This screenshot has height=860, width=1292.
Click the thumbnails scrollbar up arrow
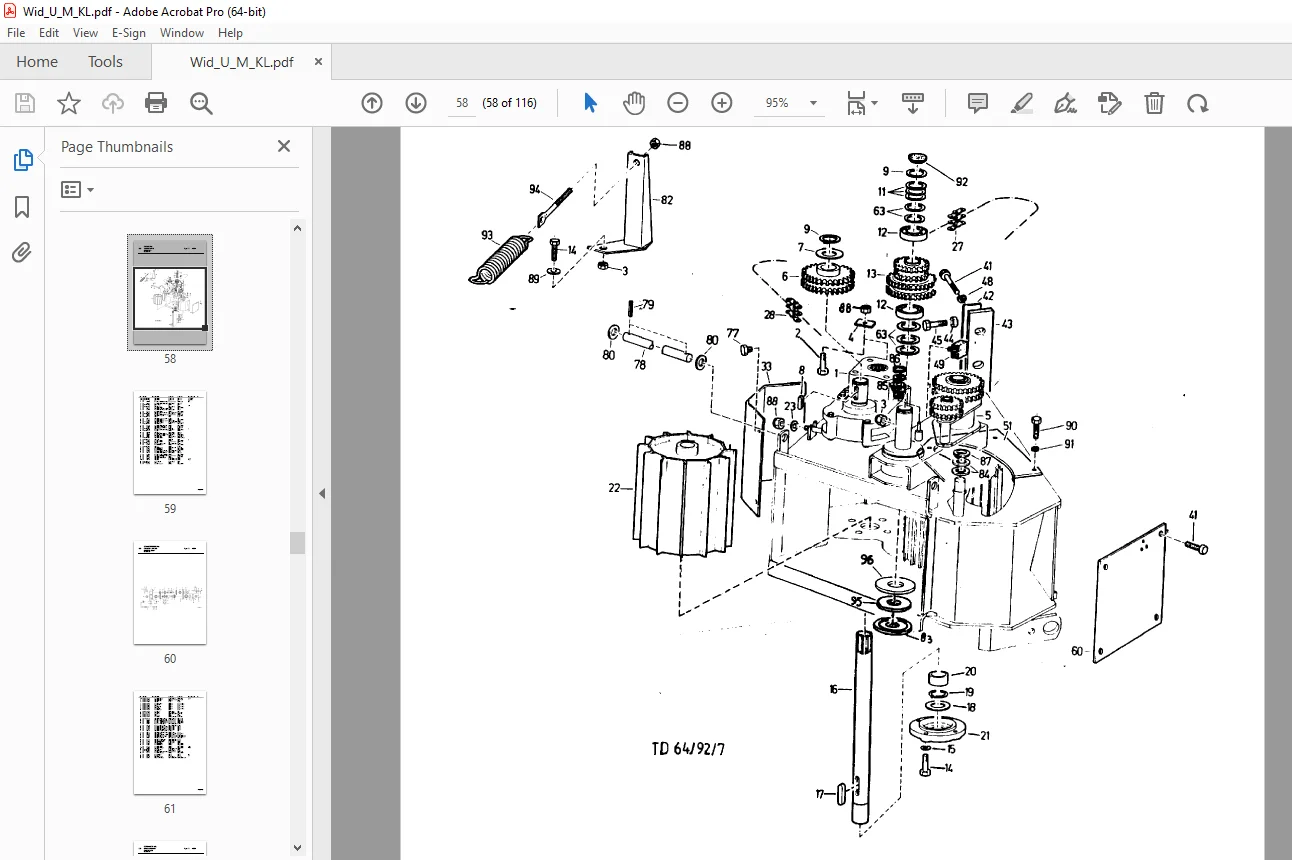[x=297, y=227]
